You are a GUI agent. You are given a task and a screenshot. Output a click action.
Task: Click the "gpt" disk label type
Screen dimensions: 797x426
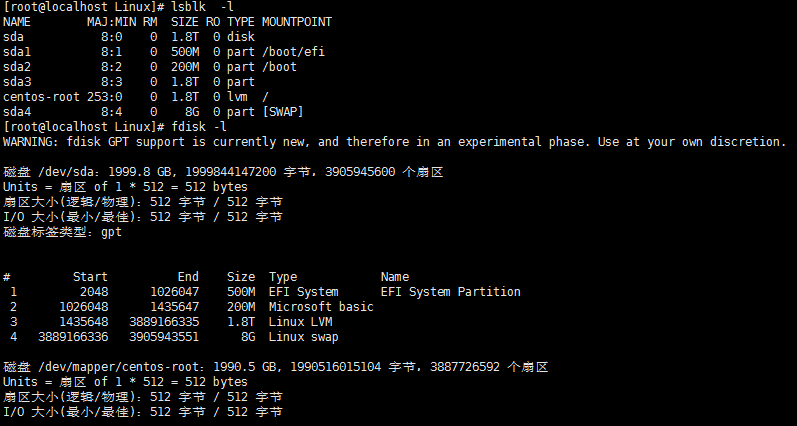[111, 232]
